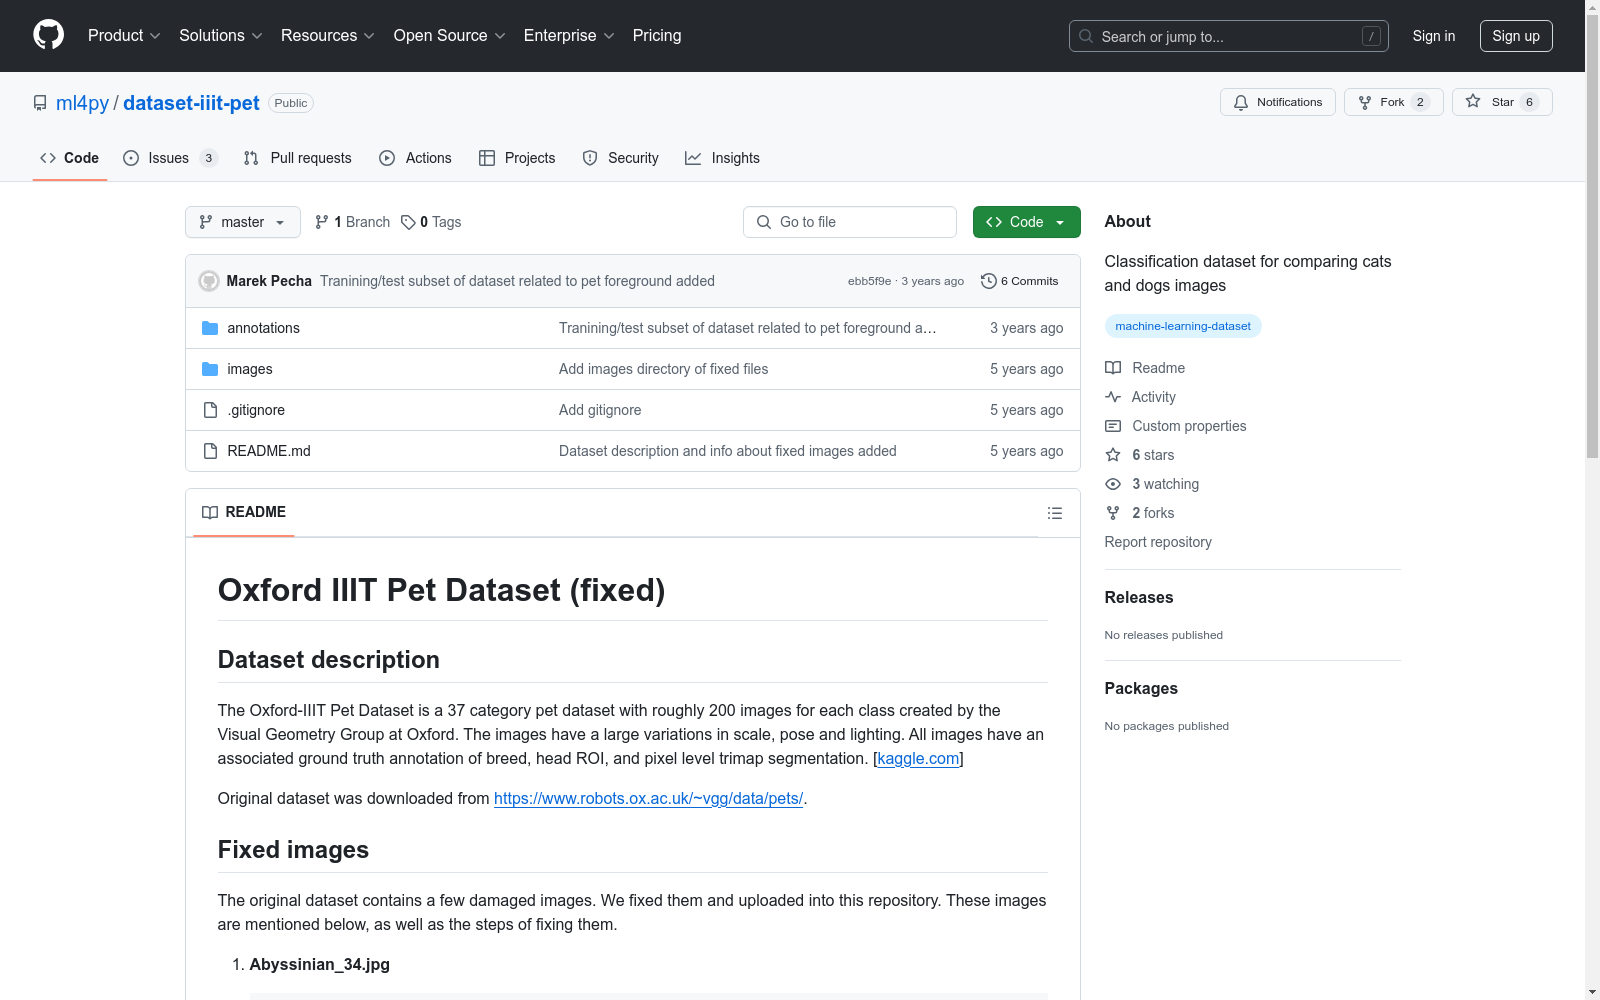Image resolution: width=1600 pixels, height=1000 pixels.
Task: Open the Open Source dropdown
Action: (x=449, y=36)
